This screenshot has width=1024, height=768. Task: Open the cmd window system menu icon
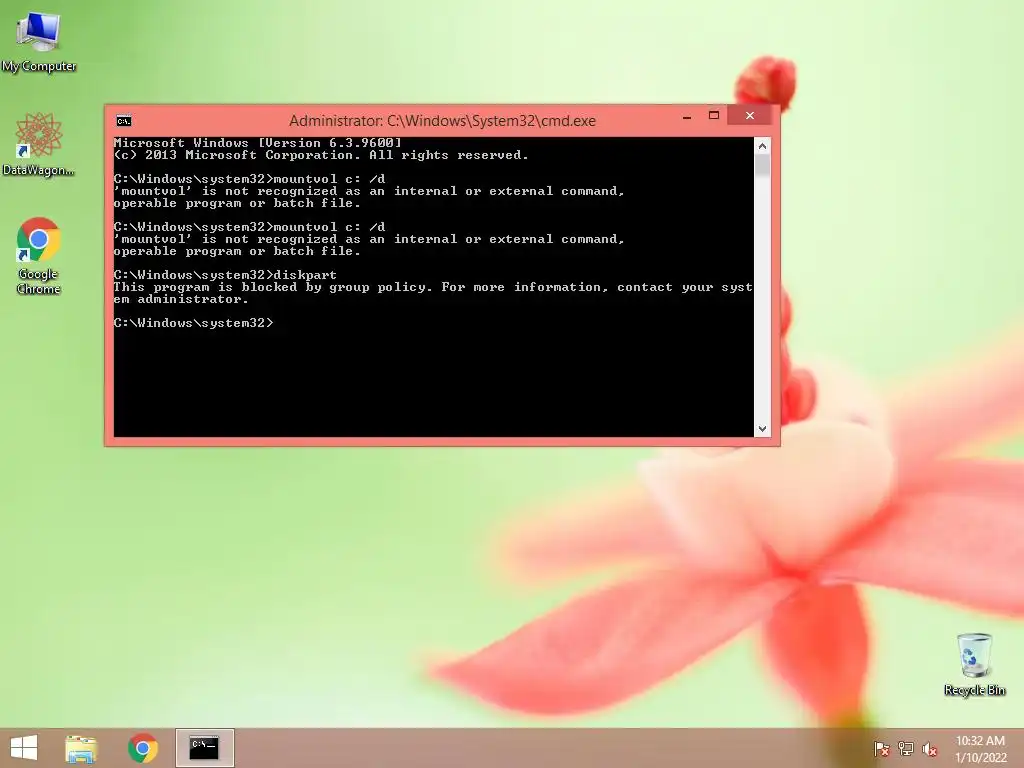point(123,121)
